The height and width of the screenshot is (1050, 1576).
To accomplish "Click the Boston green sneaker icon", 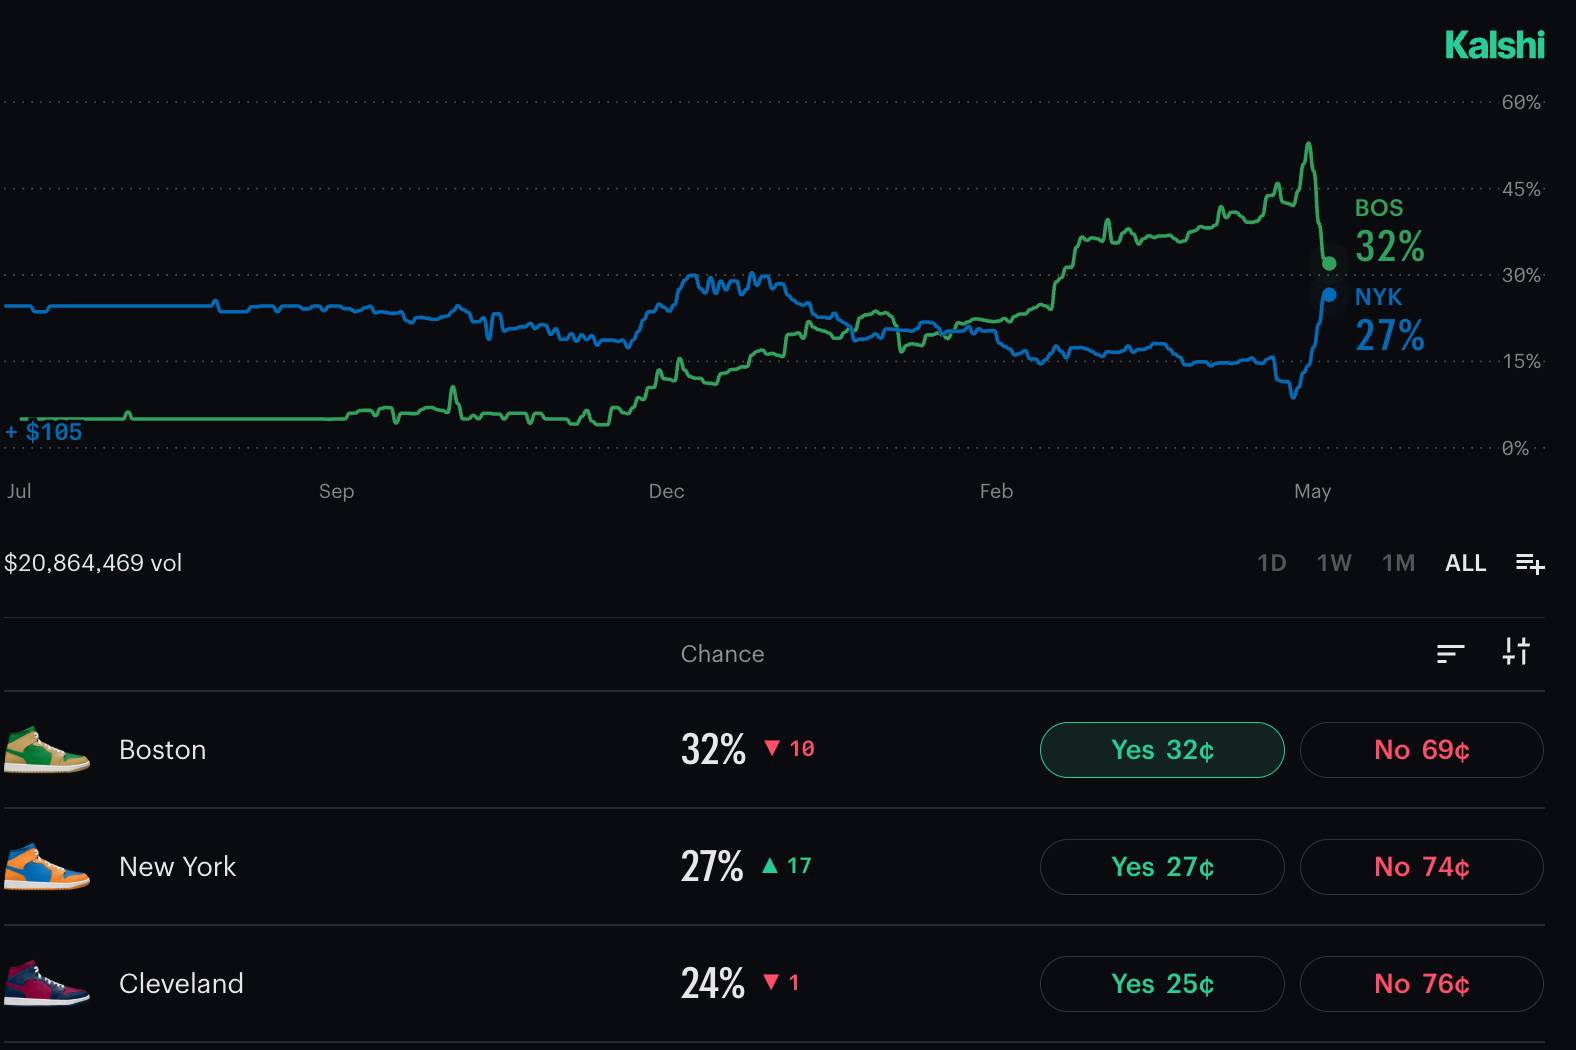I will tap(47, 750).
